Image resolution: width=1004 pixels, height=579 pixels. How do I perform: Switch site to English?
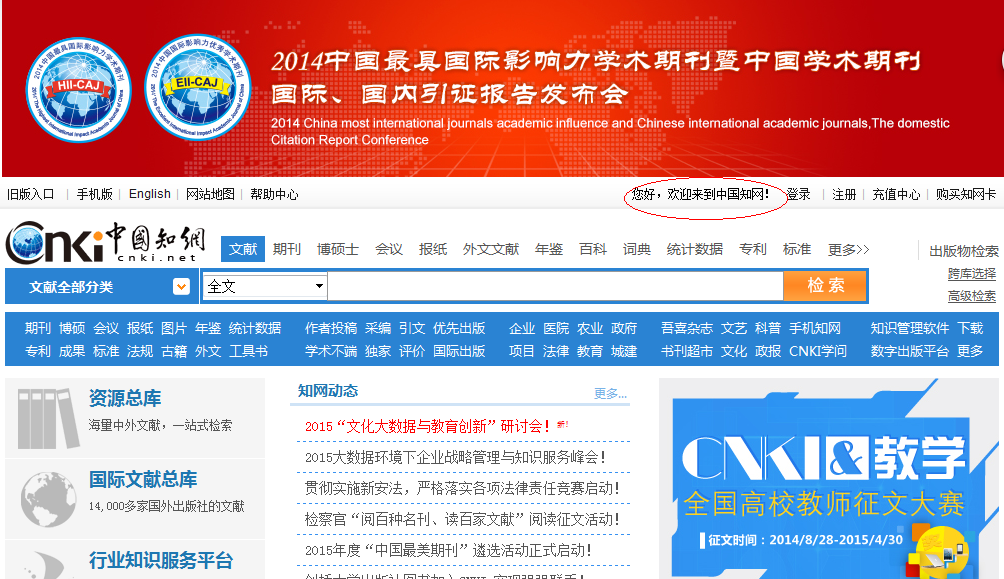click(x=150, y=194)
